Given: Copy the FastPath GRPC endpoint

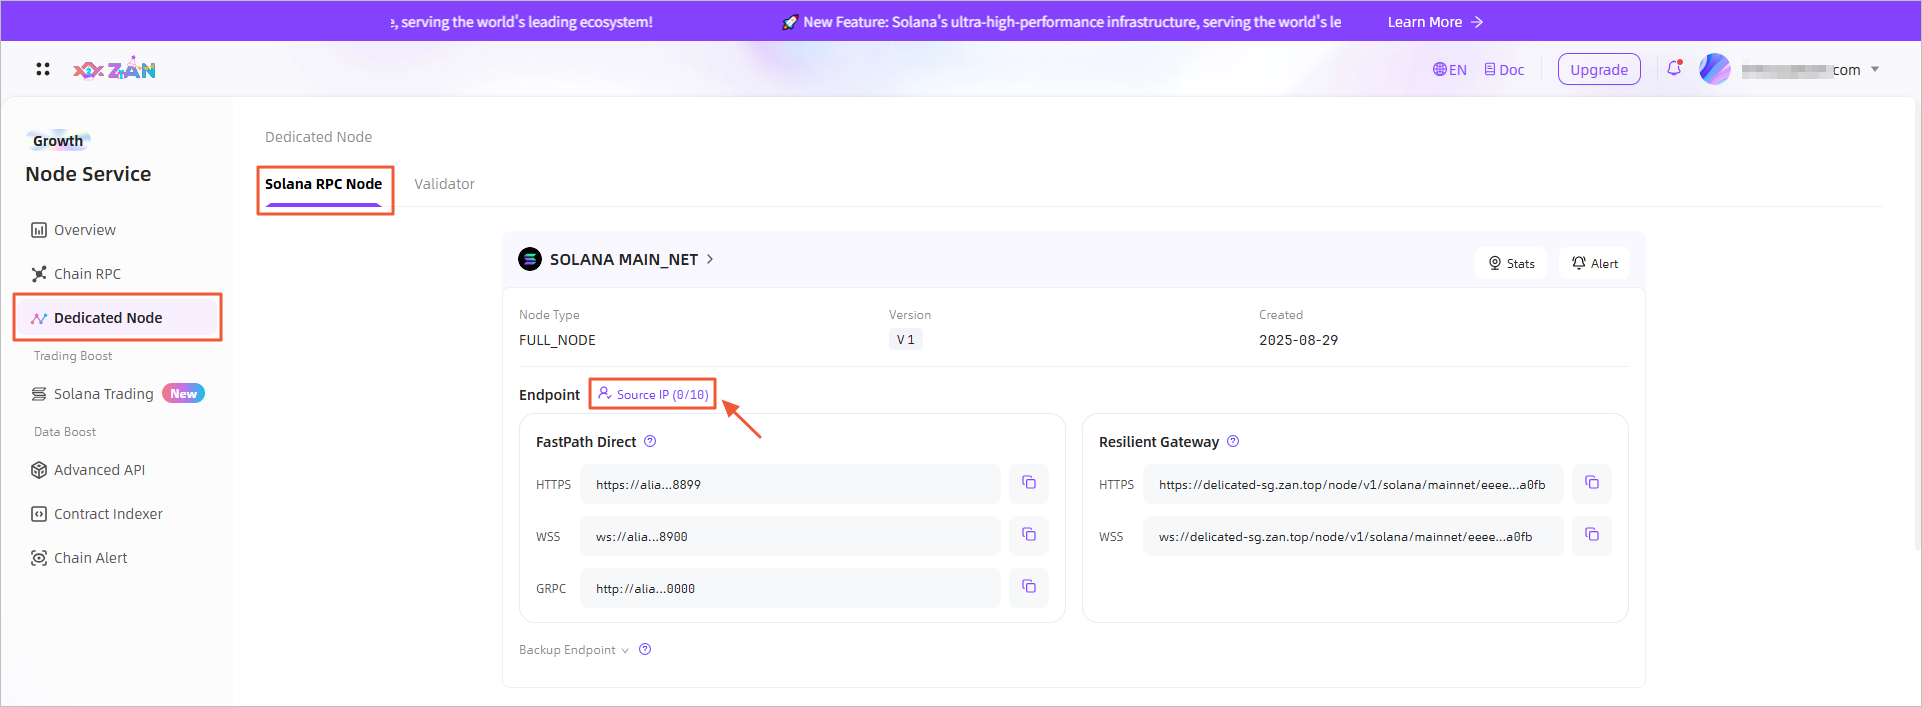Looking at the screenshot, I should point(1029,587).
